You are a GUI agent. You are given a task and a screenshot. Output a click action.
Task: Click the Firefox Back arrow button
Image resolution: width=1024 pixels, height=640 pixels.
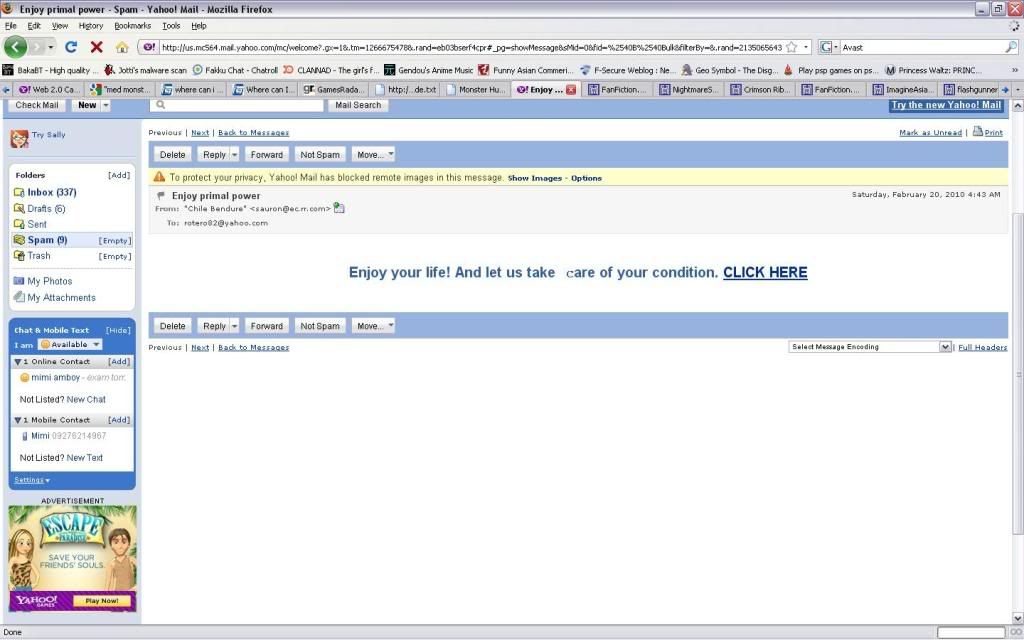[15, 47]
